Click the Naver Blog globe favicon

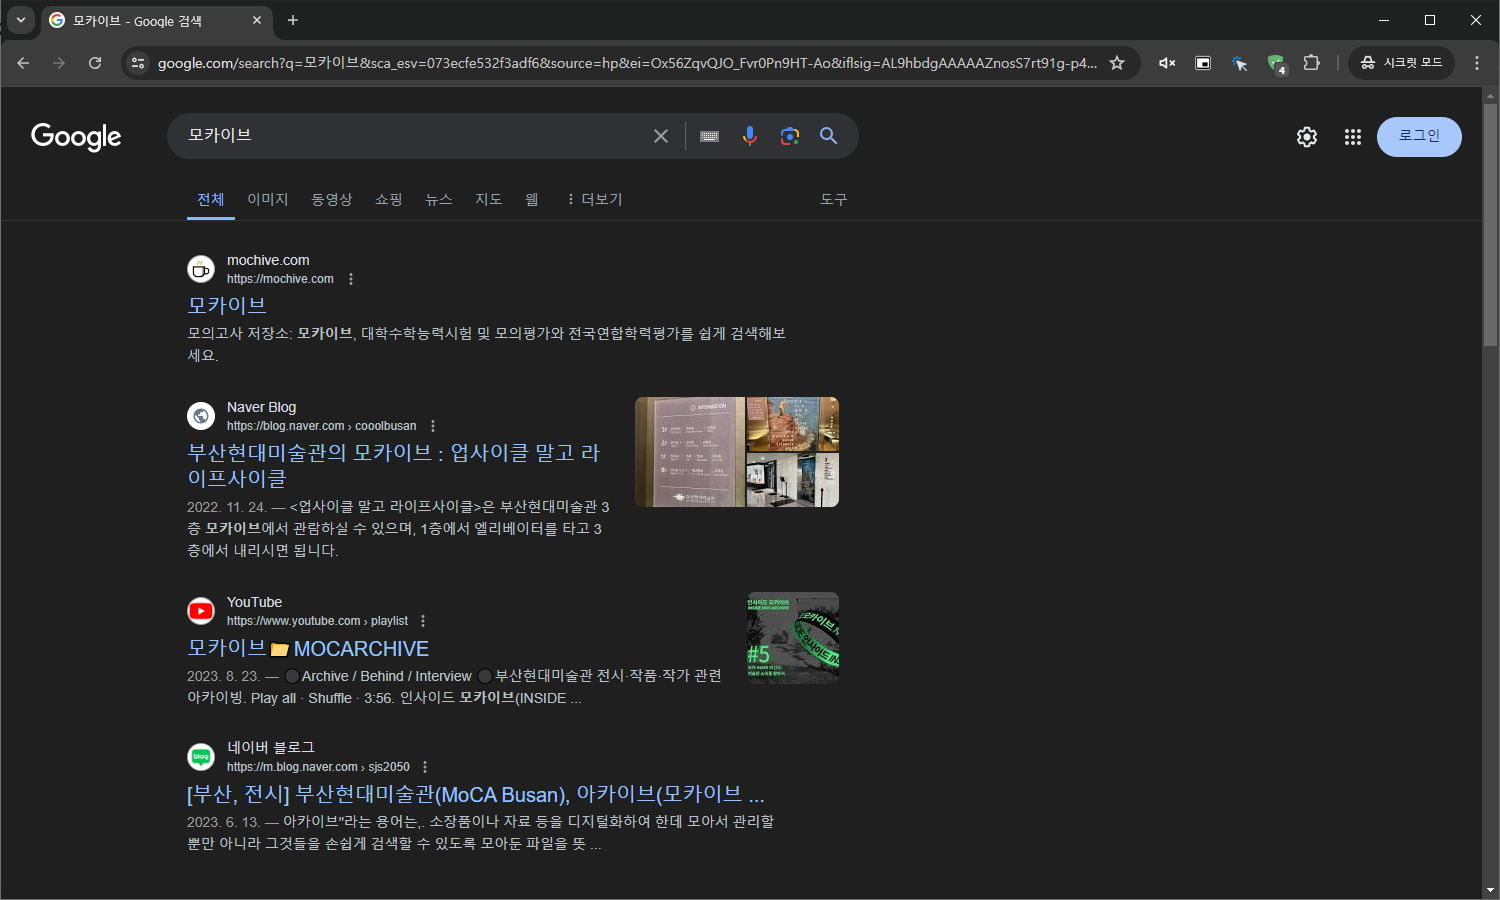[201, 416]
